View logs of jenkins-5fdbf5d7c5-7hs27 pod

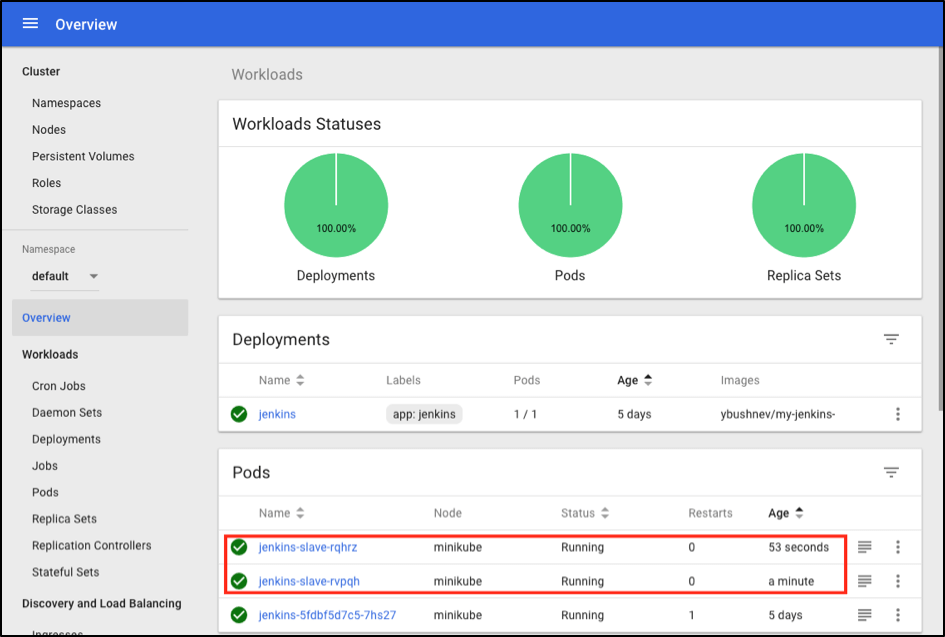tap(864, 615)
